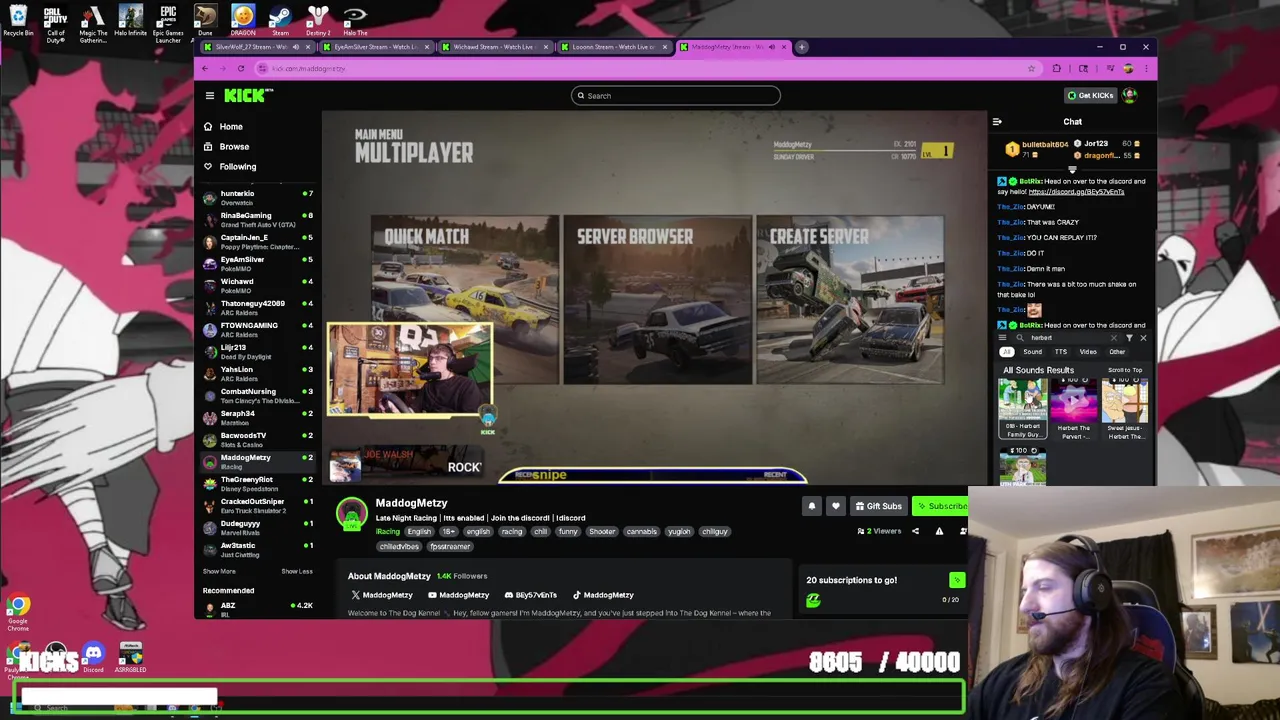The width and height of the screenshot is (1280, 720).
Task: Click the Subscribe button
Action: click(x=942, y=506)
